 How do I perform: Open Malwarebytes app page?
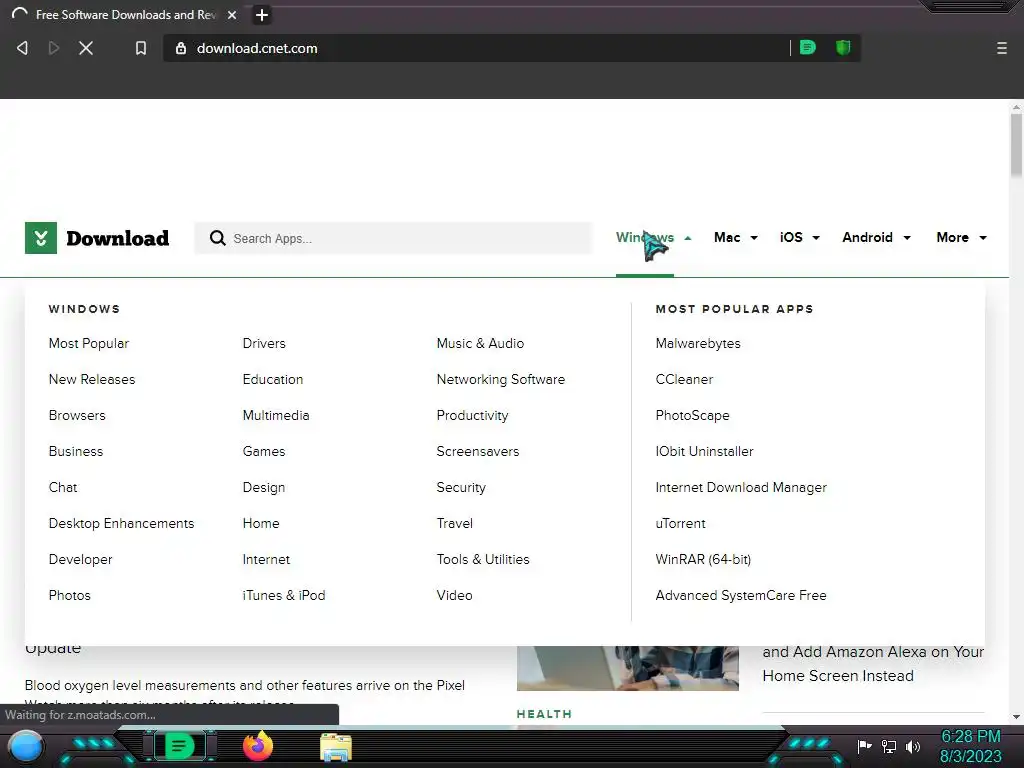click(698, 344)
